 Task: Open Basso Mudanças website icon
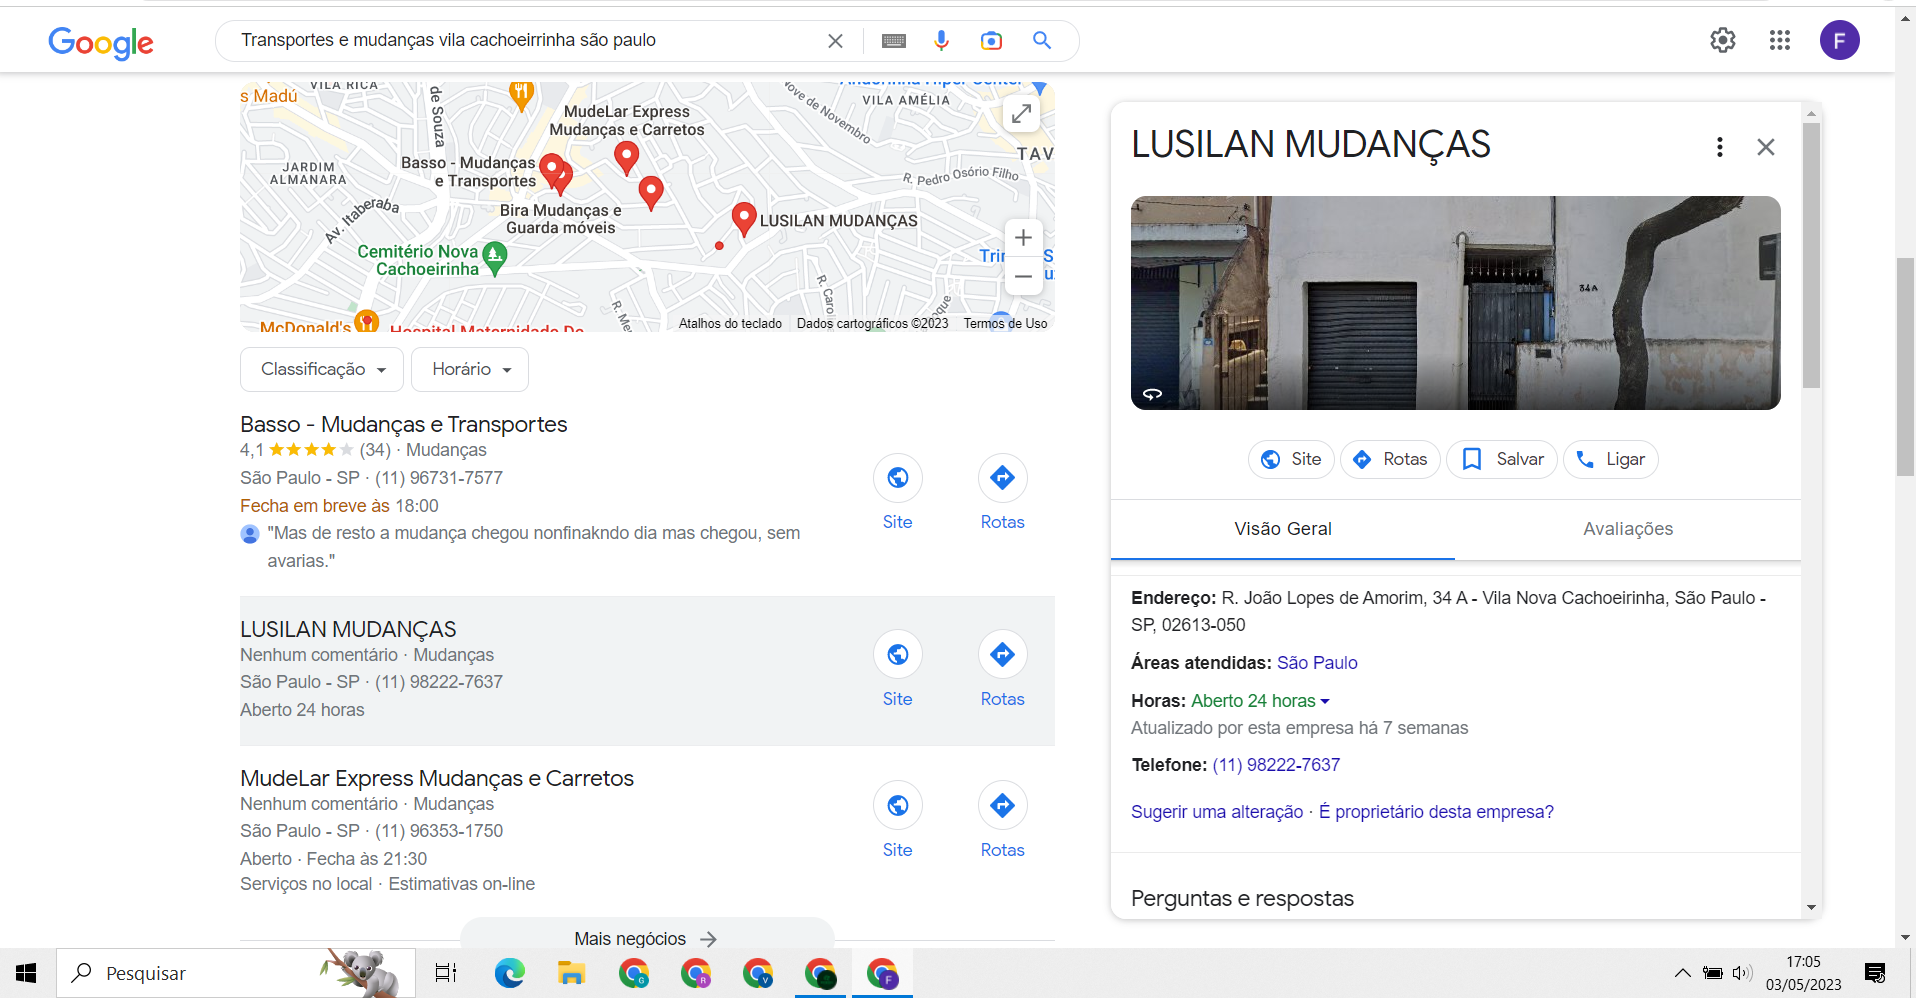click(898, 478)
